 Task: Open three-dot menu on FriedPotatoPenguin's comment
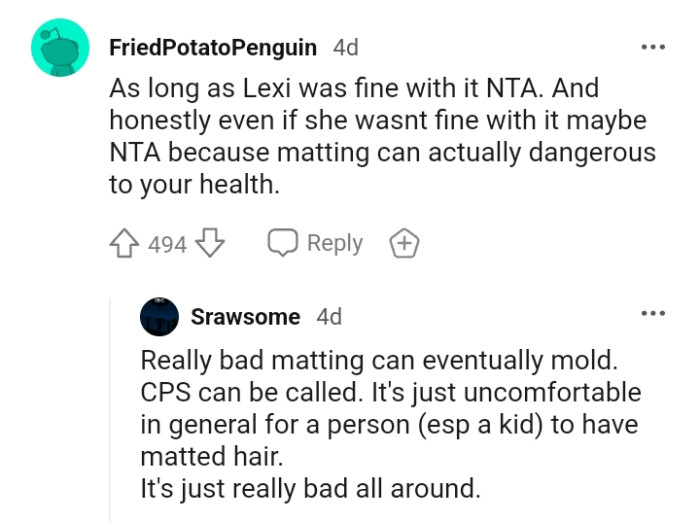tap(653, 47)
